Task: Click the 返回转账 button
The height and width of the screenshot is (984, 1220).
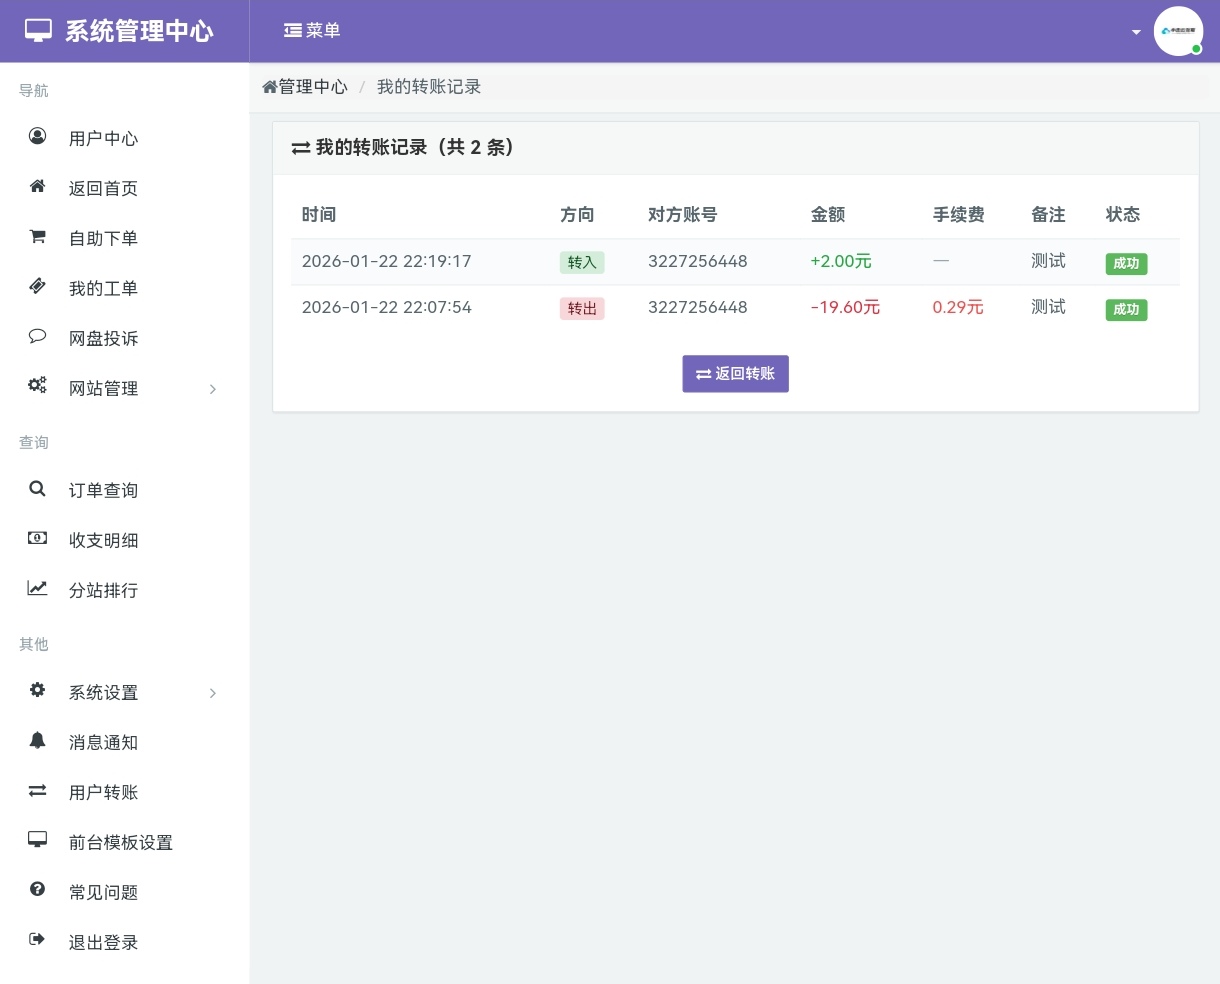Action: tap(736, 373)
